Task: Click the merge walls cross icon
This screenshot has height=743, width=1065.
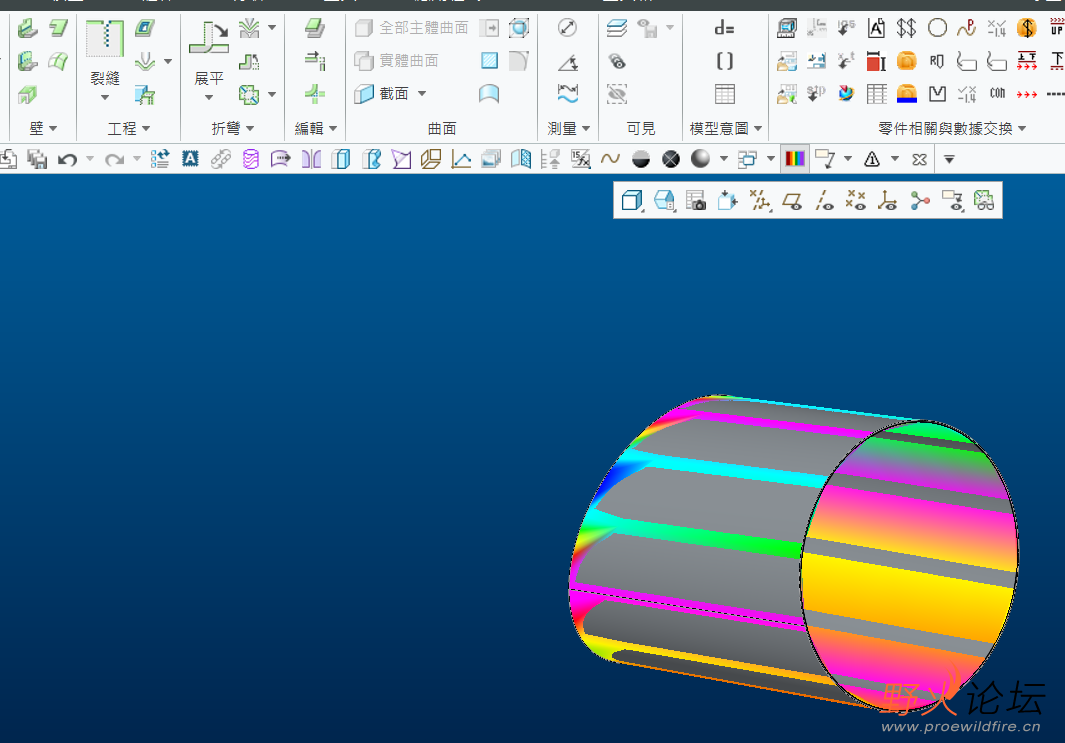Action: coord(314,93)
